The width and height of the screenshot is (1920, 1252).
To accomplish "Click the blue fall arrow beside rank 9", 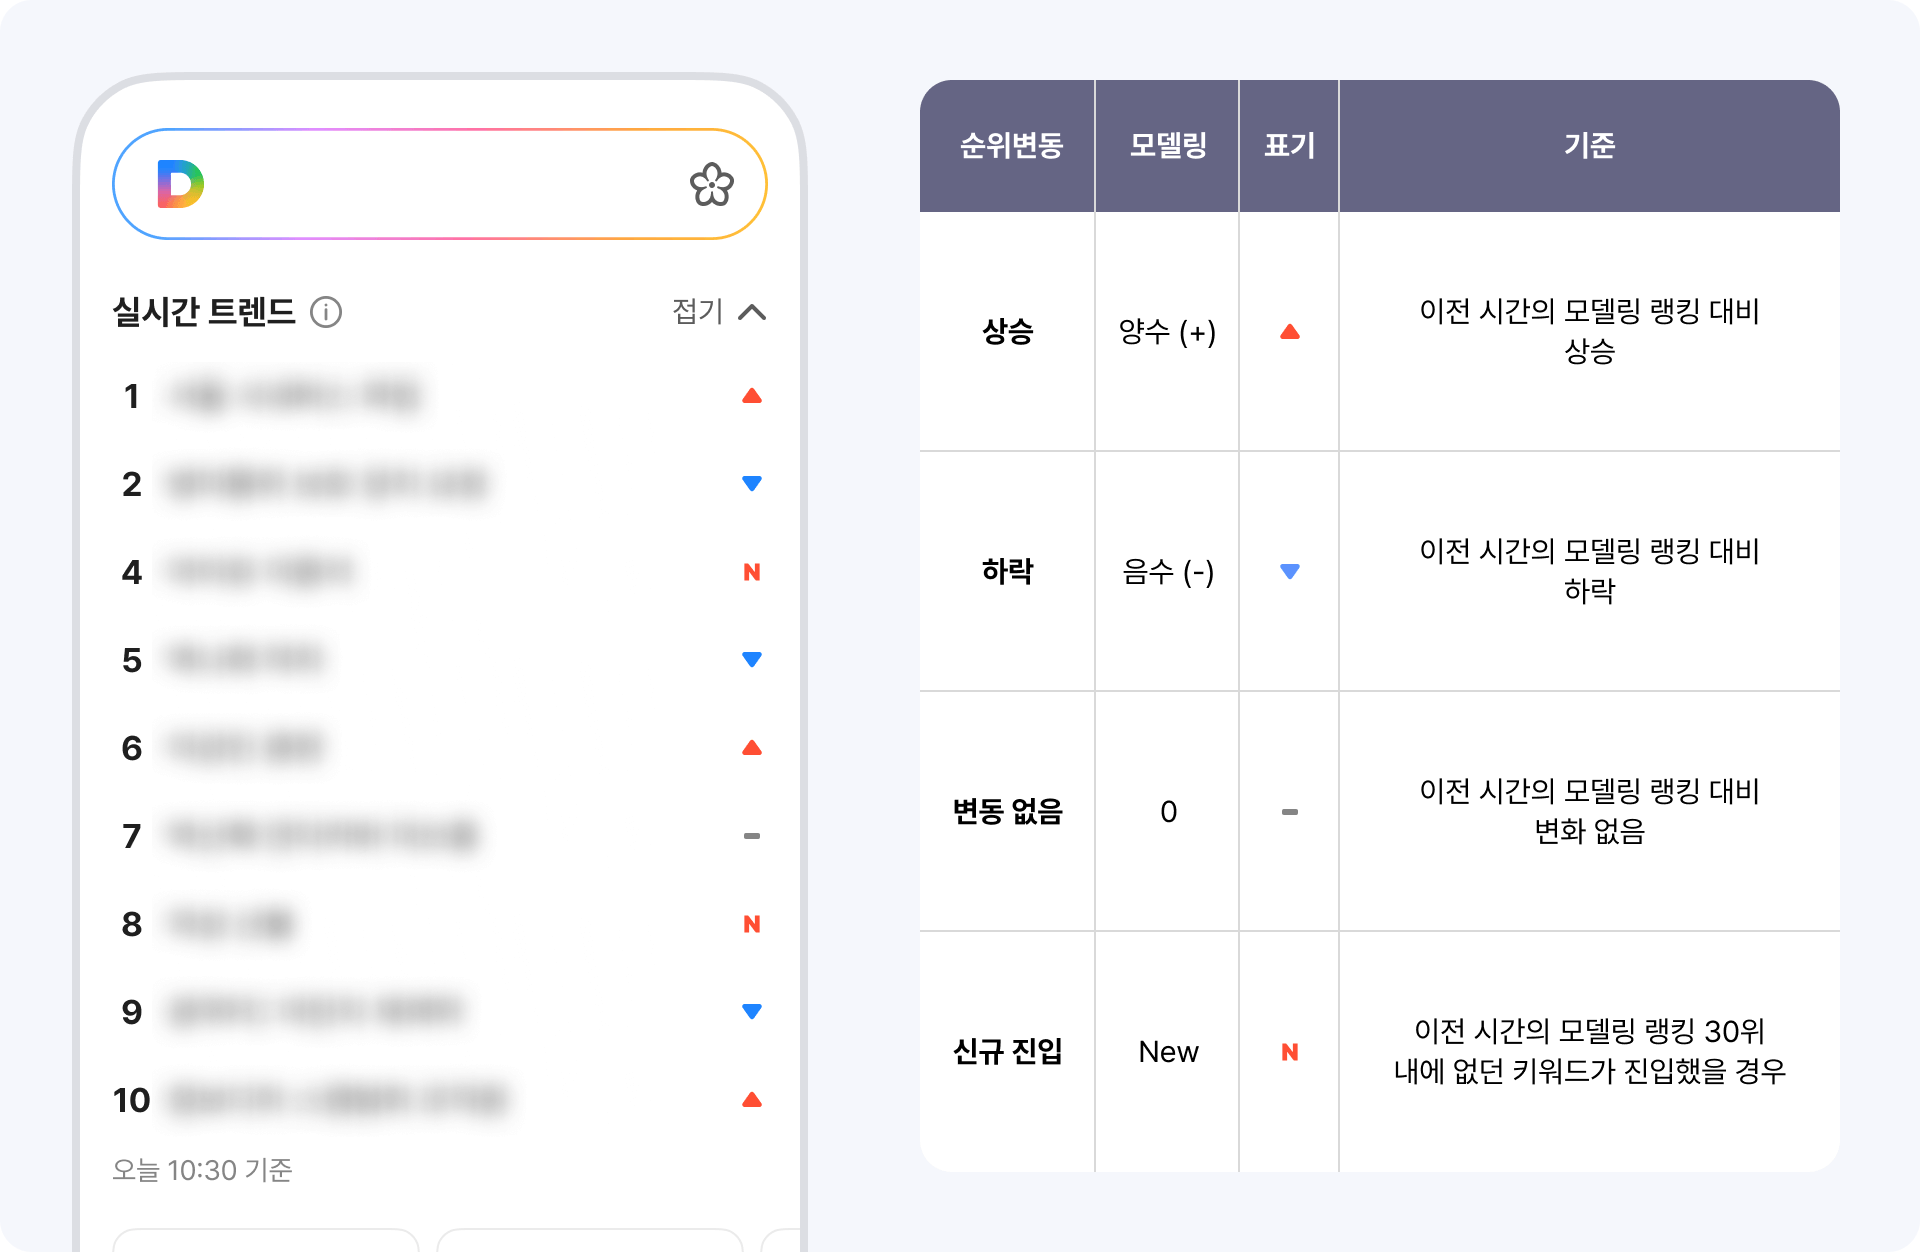I will 751,1011.
